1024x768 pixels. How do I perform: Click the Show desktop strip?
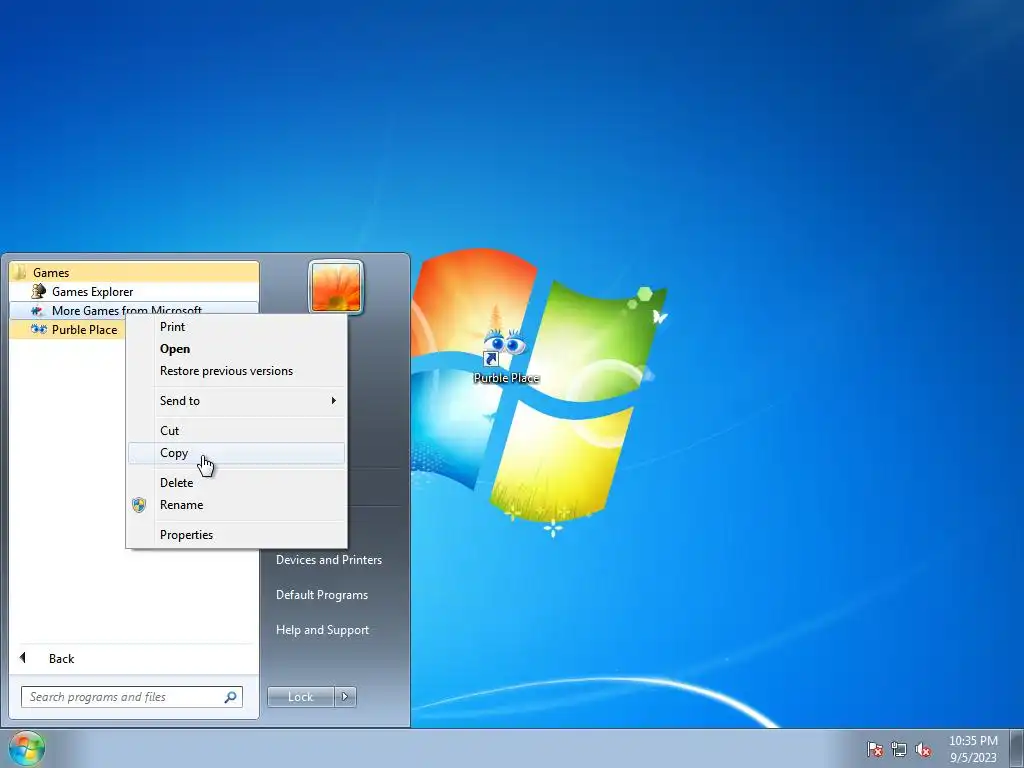click(1017, 748)
